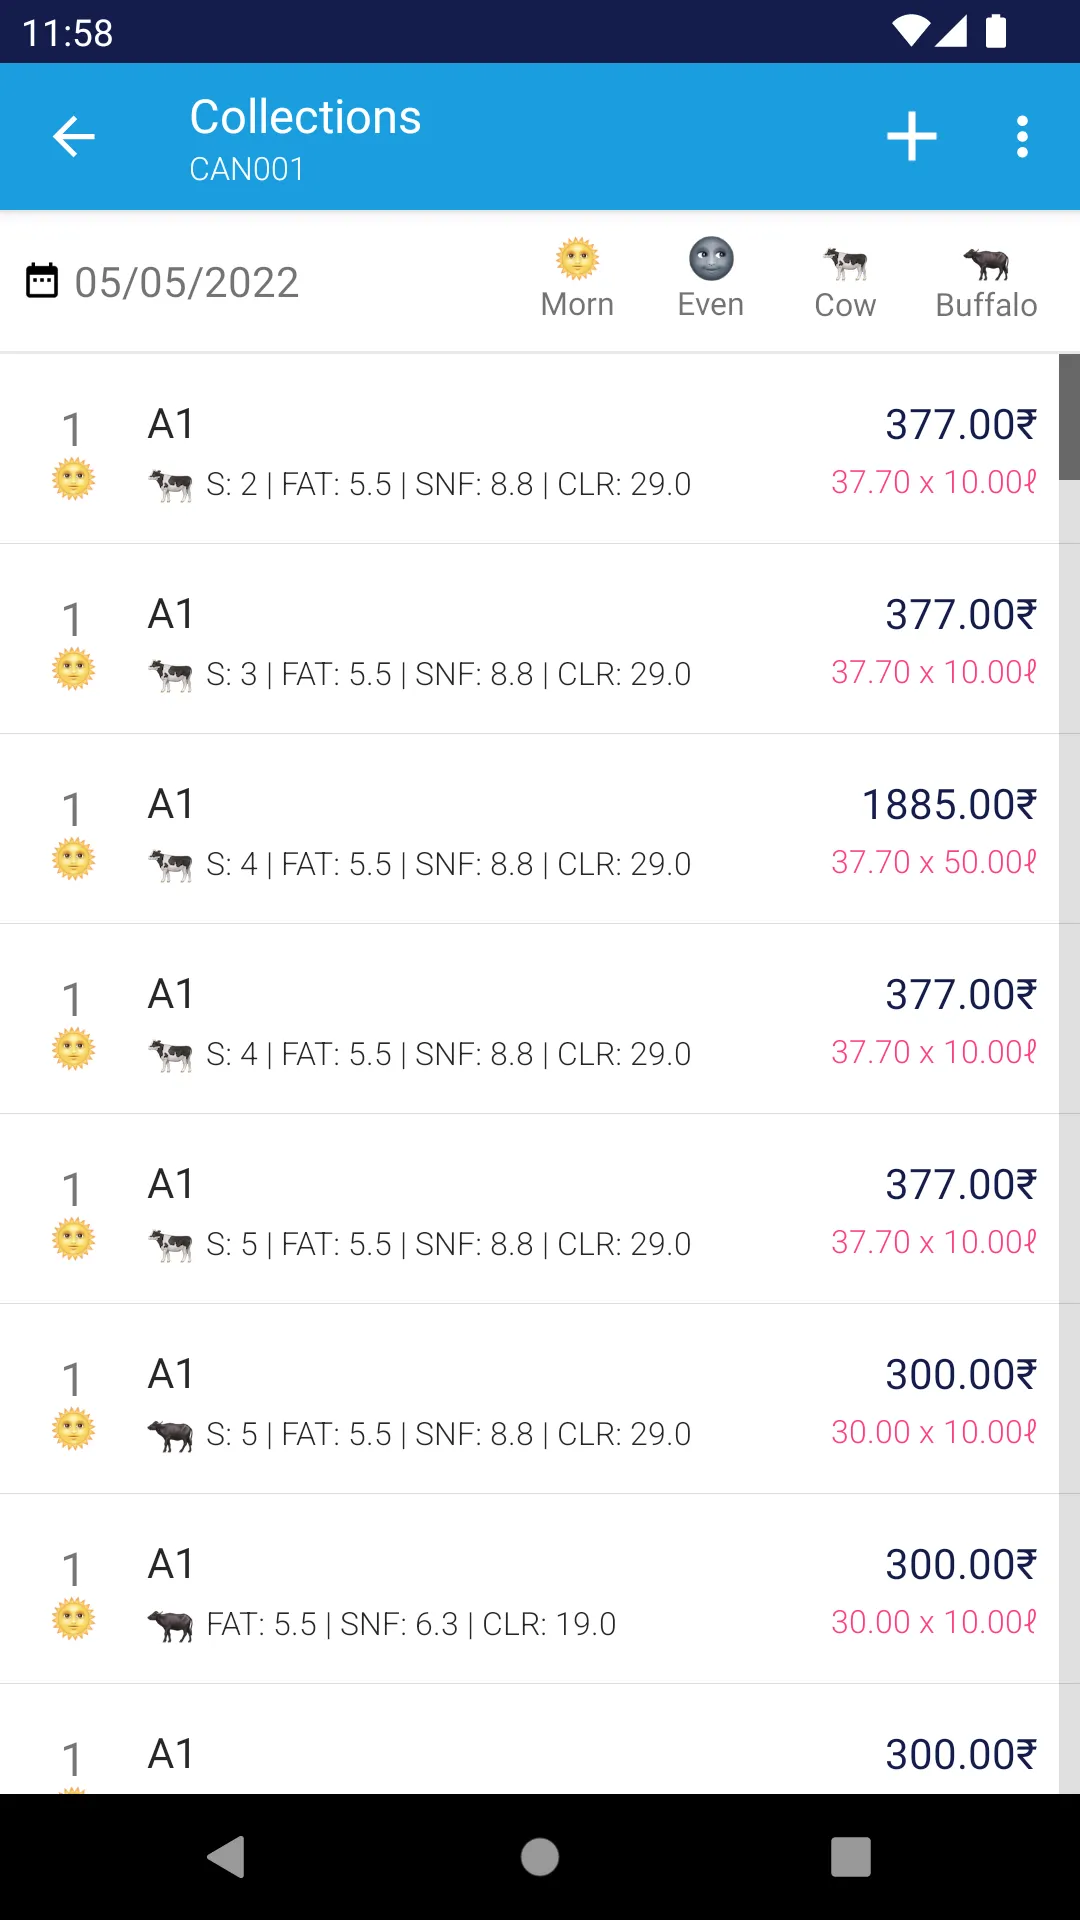Select the entry with SNF: 6.3

[530, 1589]
